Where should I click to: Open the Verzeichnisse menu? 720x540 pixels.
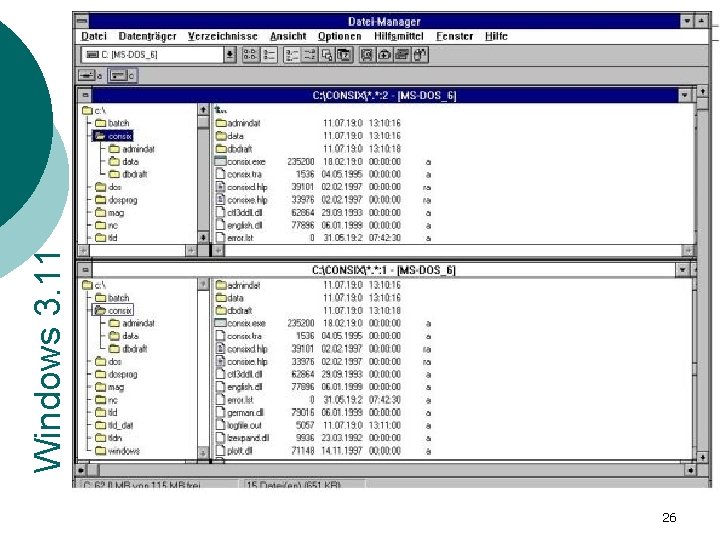(223, 36)
